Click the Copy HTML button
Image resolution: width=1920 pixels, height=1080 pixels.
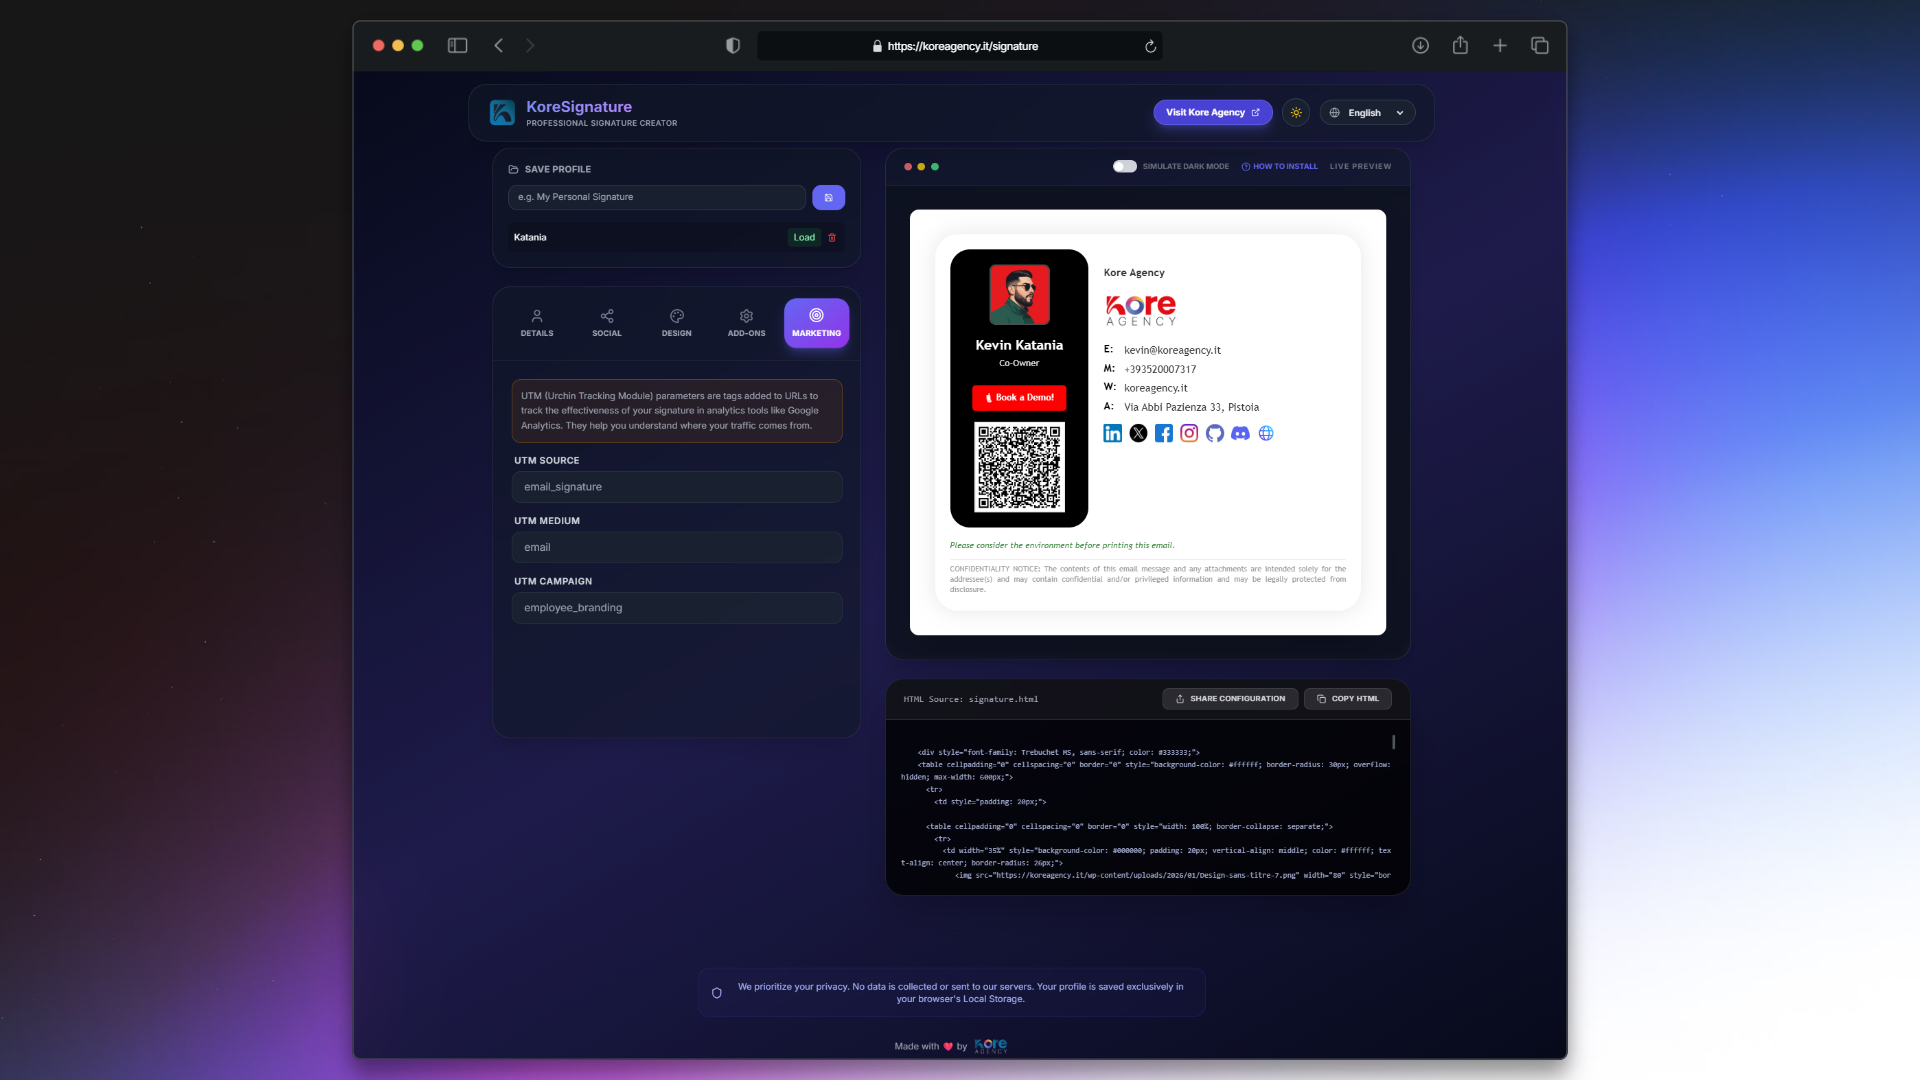1347,699
